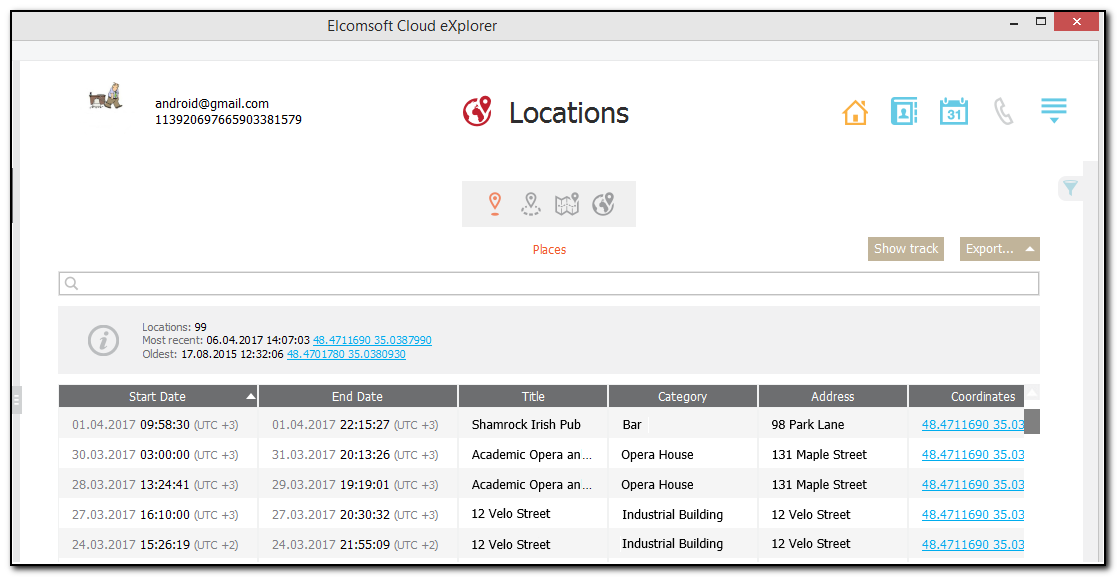Open the Calls phone icon
1117x577 pixels.
[1003, 111]
